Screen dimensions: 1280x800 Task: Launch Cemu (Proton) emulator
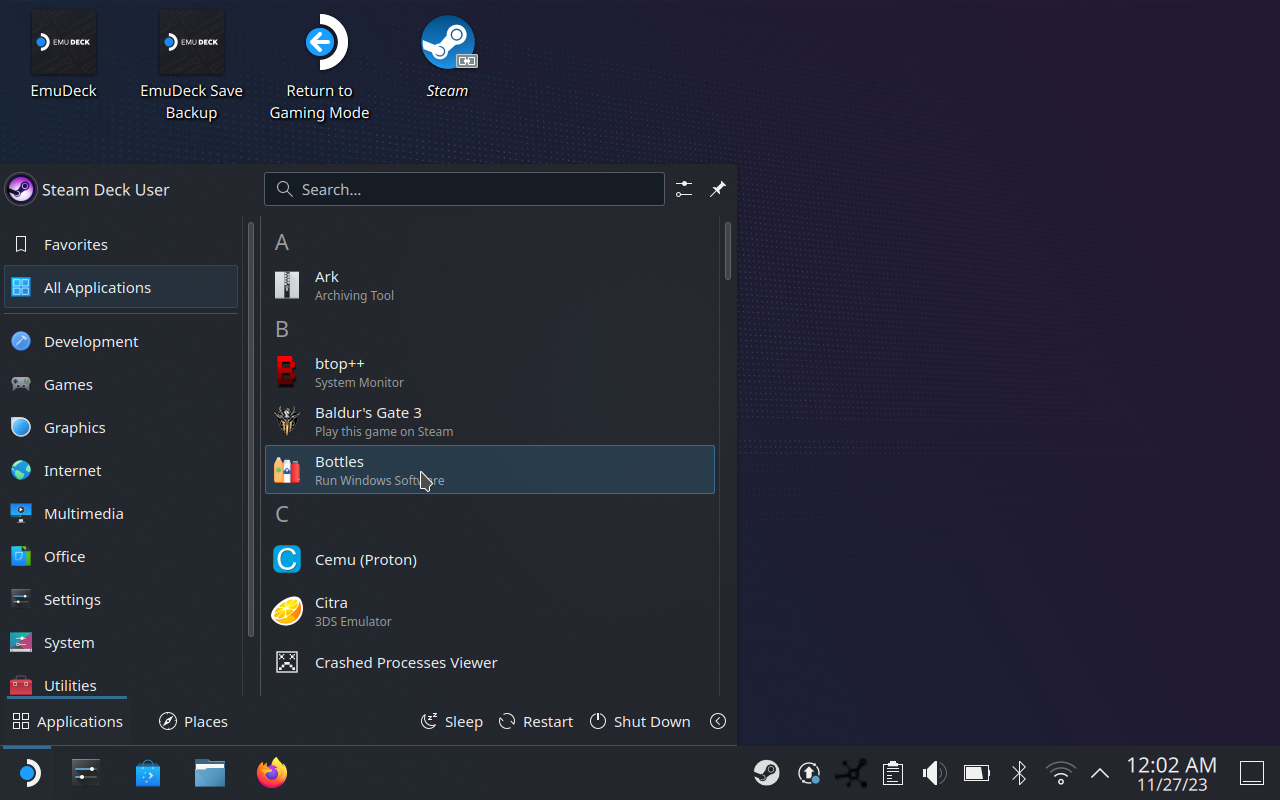coord(490,559)
